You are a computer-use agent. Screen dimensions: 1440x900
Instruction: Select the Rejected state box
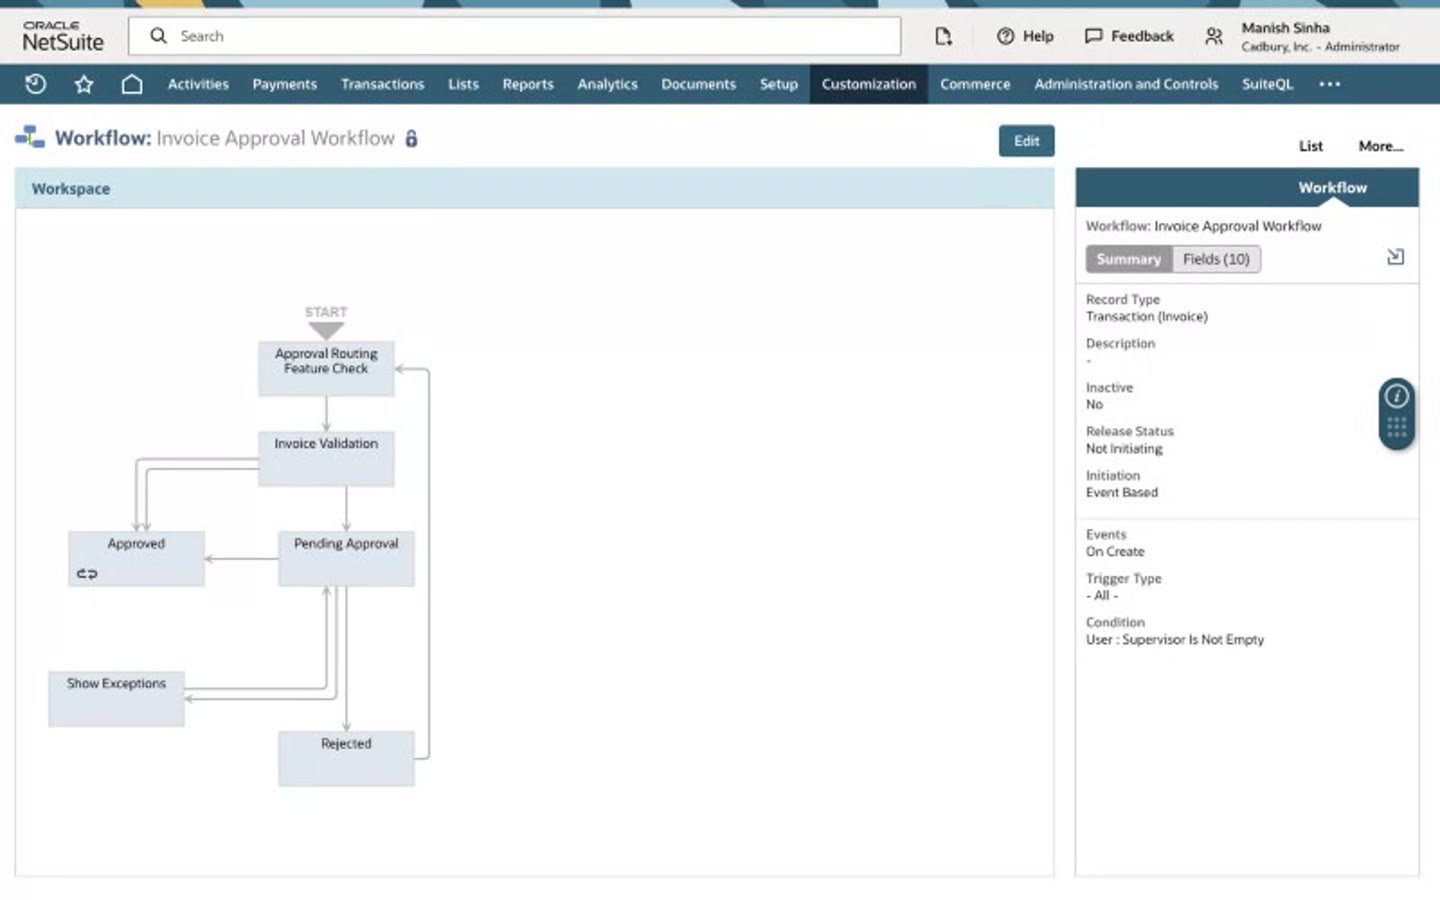click(346, 758)
